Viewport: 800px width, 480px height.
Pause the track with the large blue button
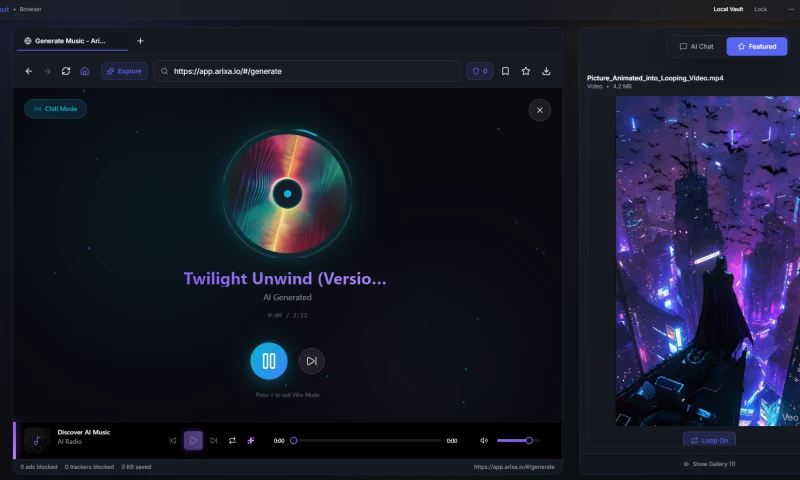point(268,361)
